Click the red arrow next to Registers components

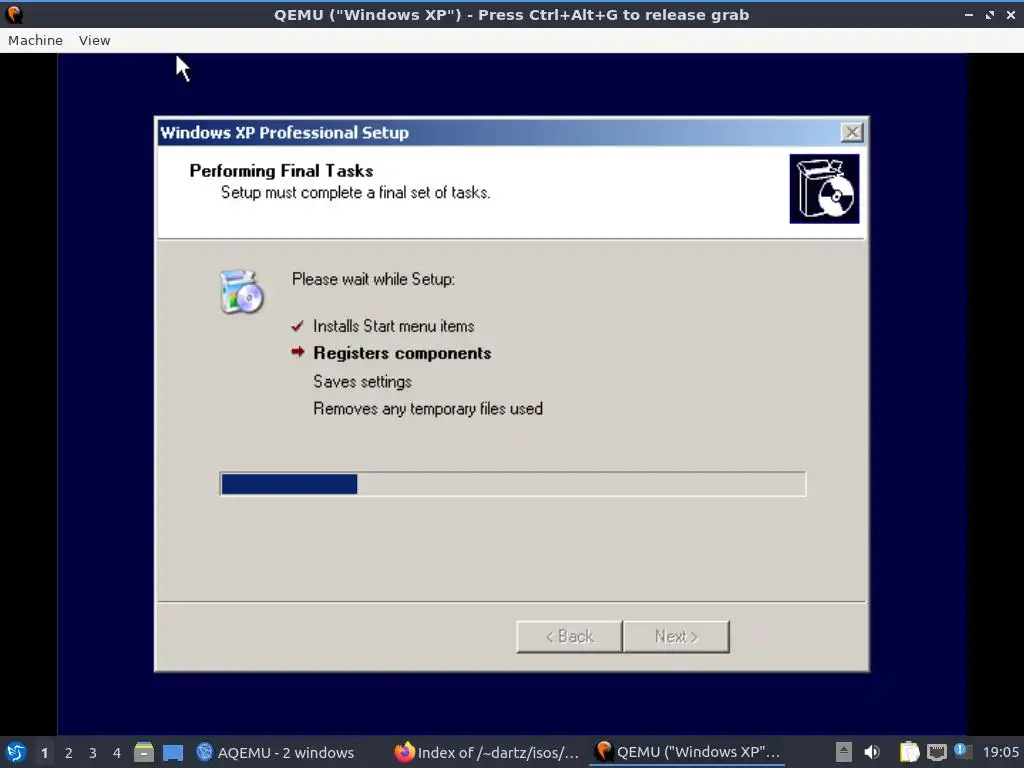298,352
